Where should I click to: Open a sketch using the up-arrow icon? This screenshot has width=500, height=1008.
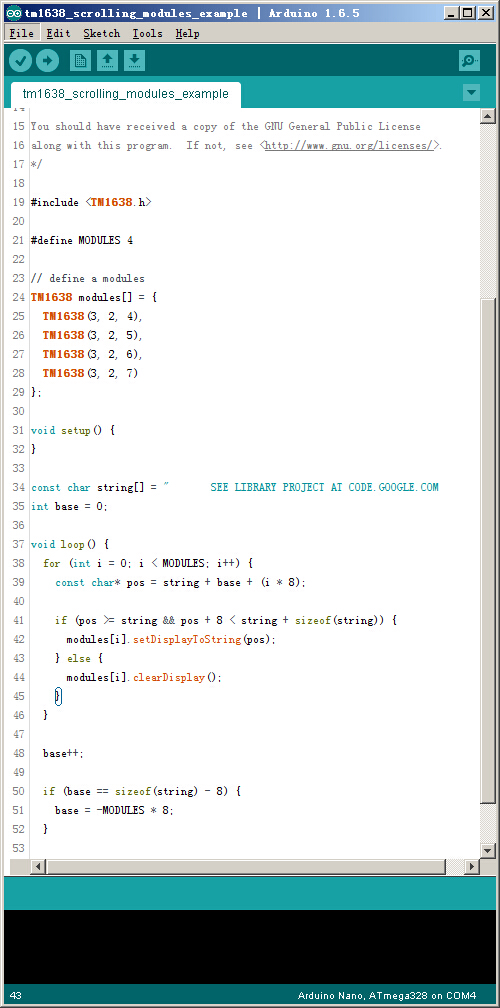pos(107,61)
